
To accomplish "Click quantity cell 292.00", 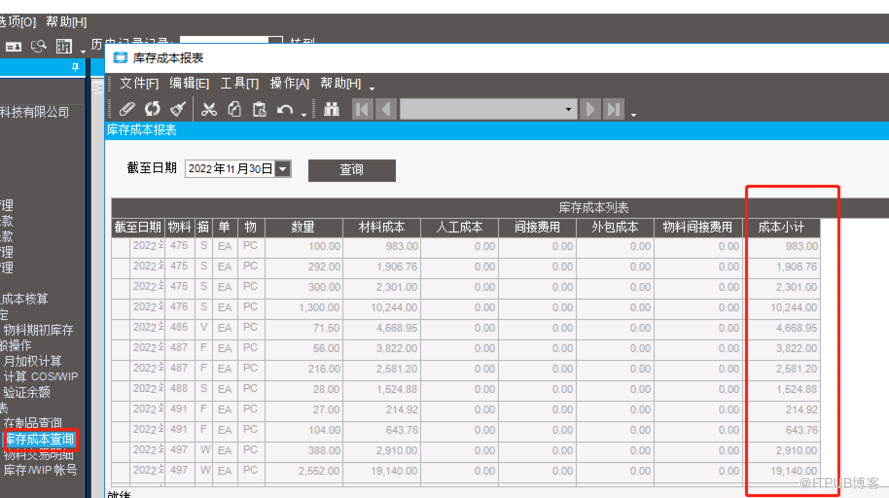I will 303,267.
